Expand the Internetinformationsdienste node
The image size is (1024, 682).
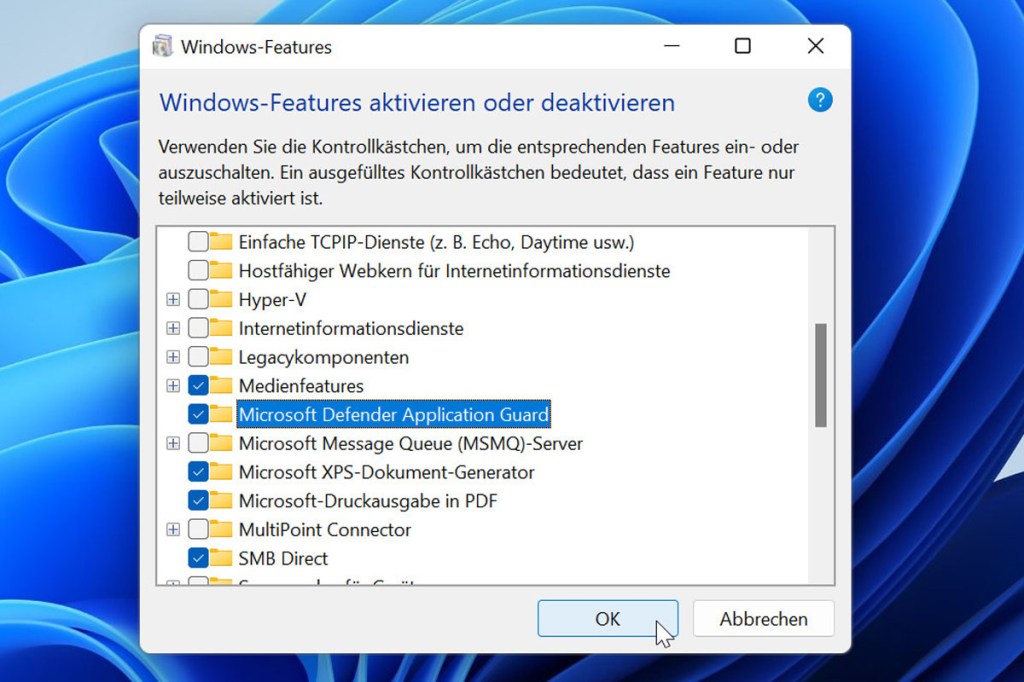point(173,328)
